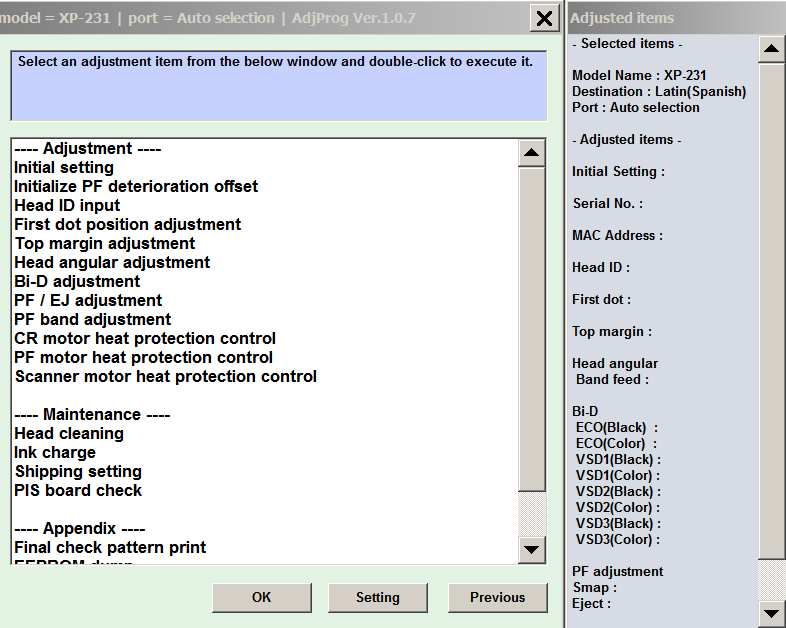Click the Adjusted items panel scrollbar thumb

click(771, 311)
